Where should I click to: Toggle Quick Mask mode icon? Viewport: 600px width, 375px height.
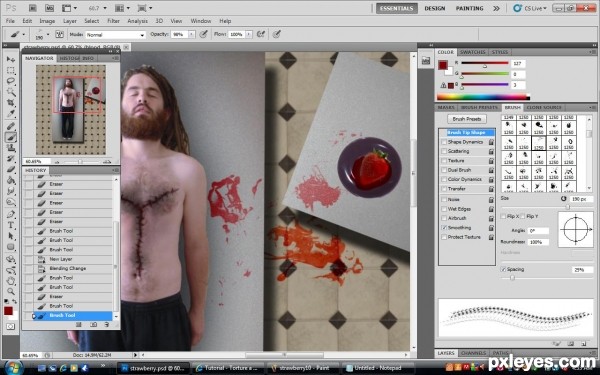[10, 326]
